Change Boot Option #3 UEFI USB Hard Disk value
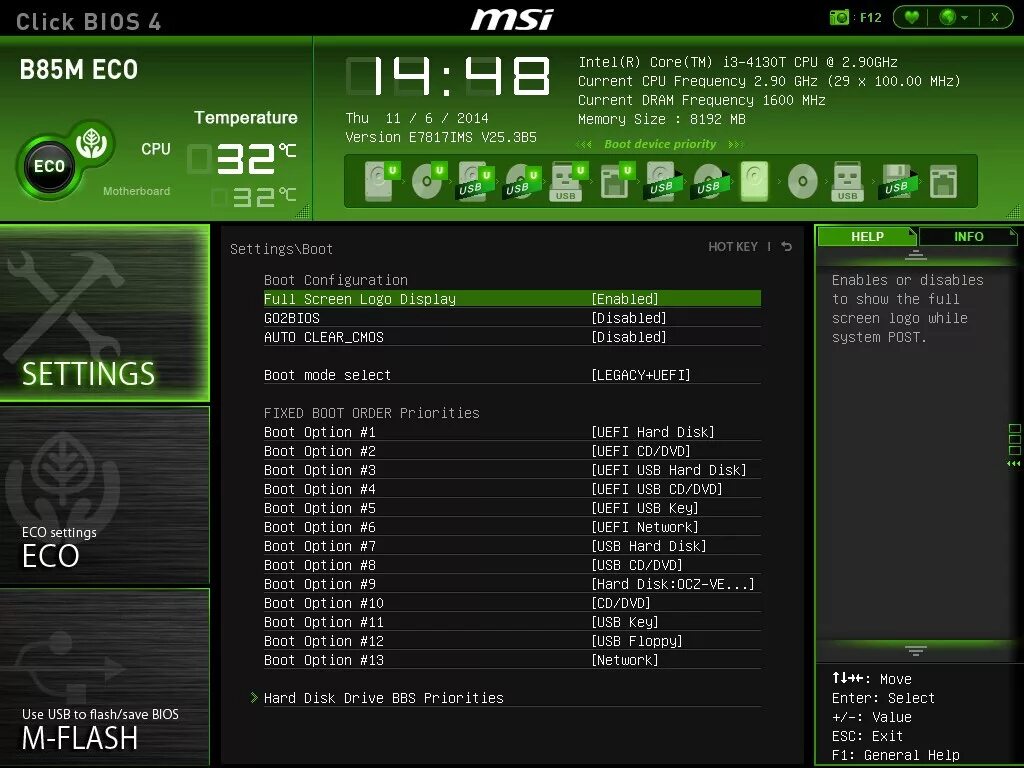Image resolution: width=1024 pixels, height=768 pixels. point(669,470)
